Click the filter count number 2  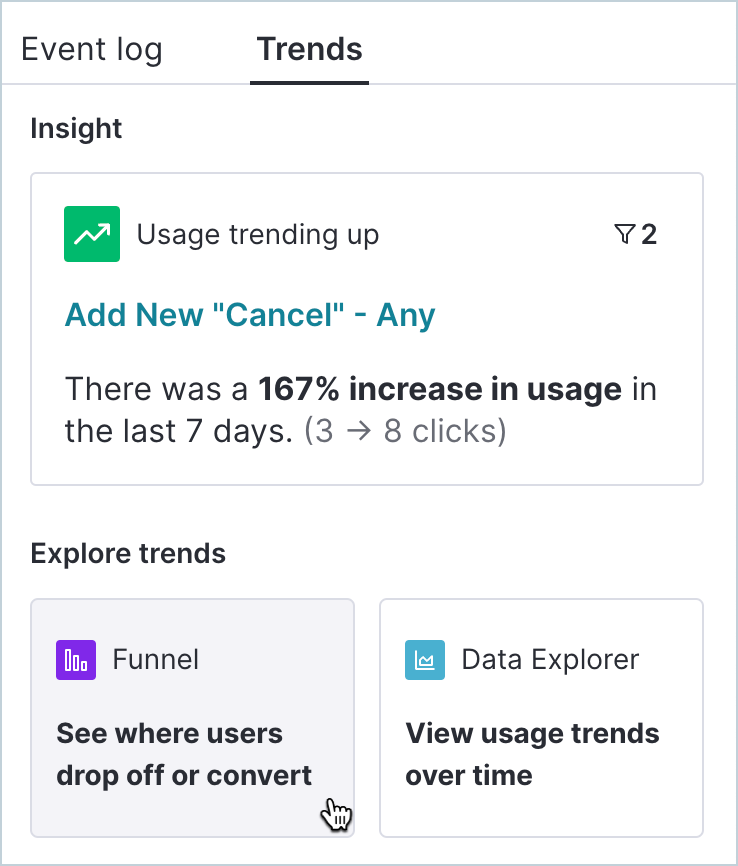click(649, 234)
